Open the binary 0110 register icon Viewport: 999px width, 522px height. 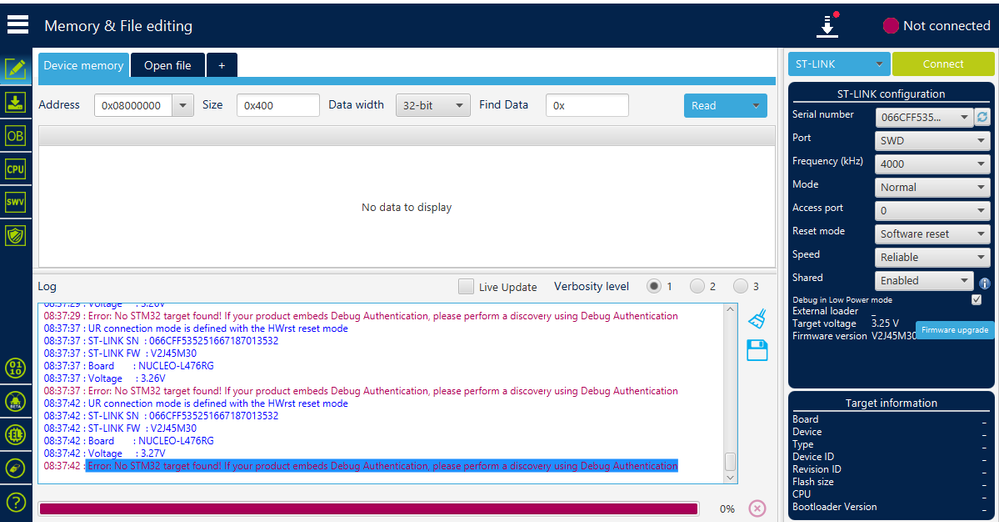15,368
